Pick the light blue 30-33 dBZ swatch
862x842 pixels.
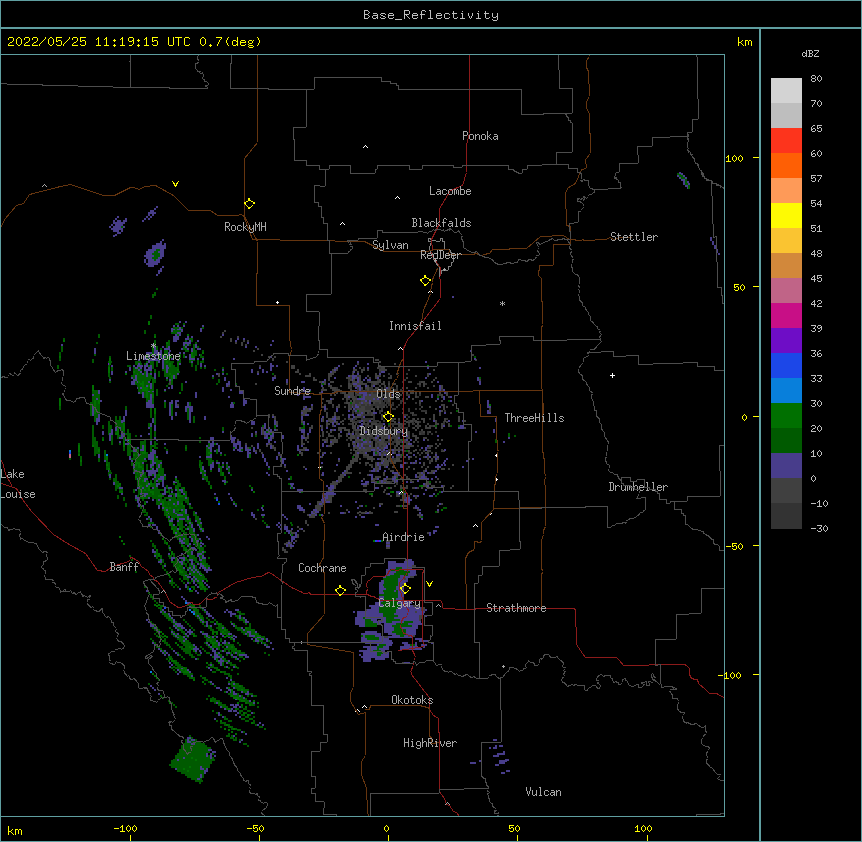coord(786,390)
